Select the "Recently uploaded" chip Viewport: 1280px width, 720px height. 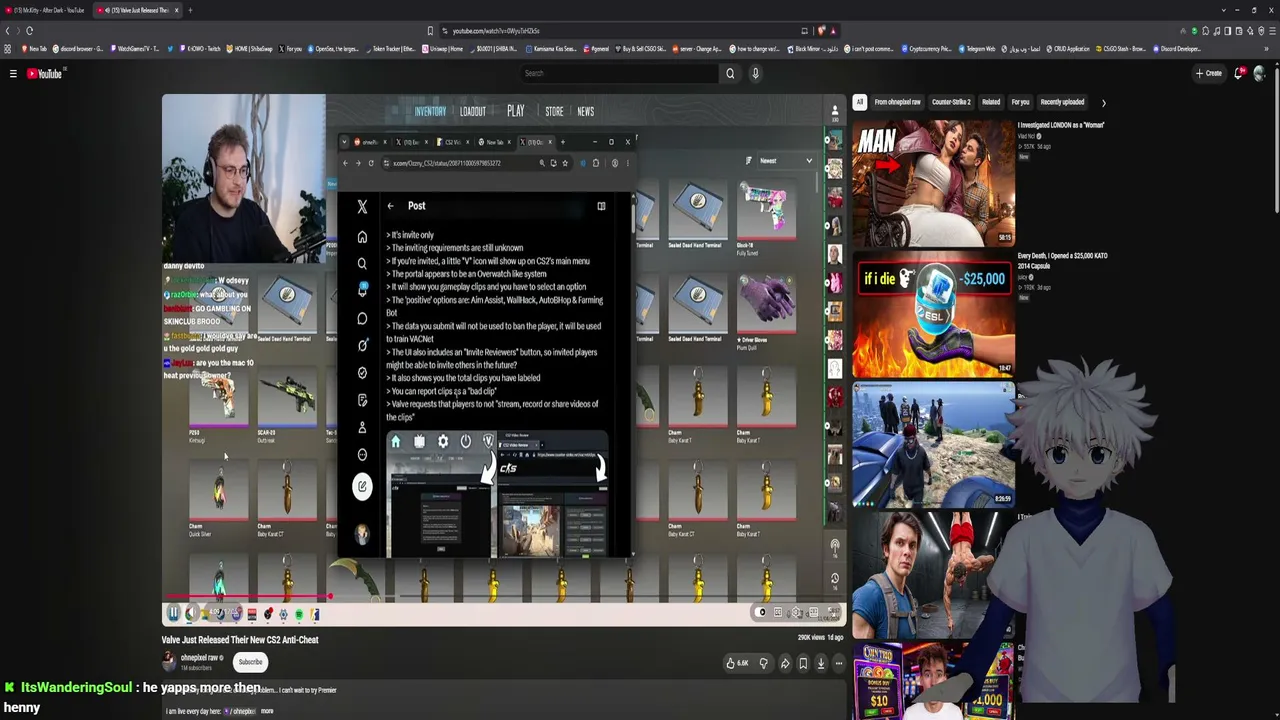[x=1062, y=102]
